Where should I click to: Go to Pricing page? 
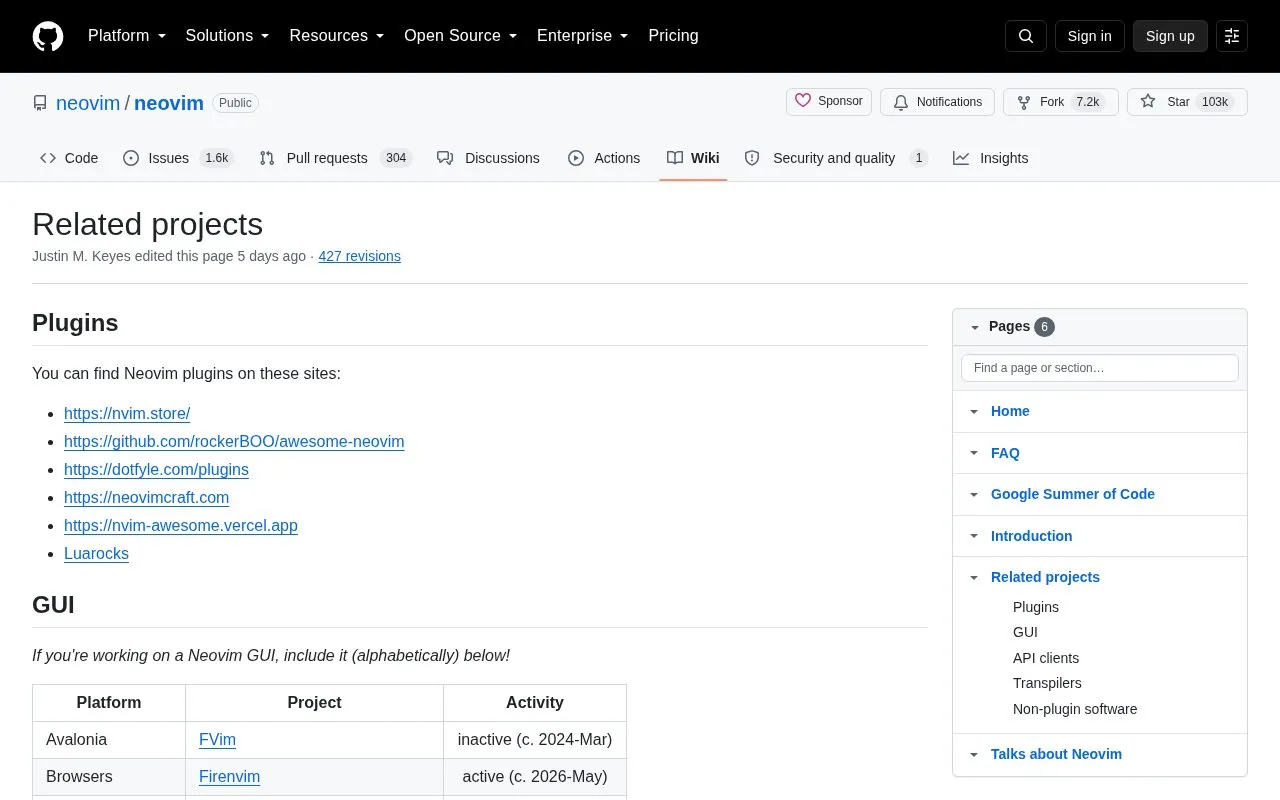673,36
